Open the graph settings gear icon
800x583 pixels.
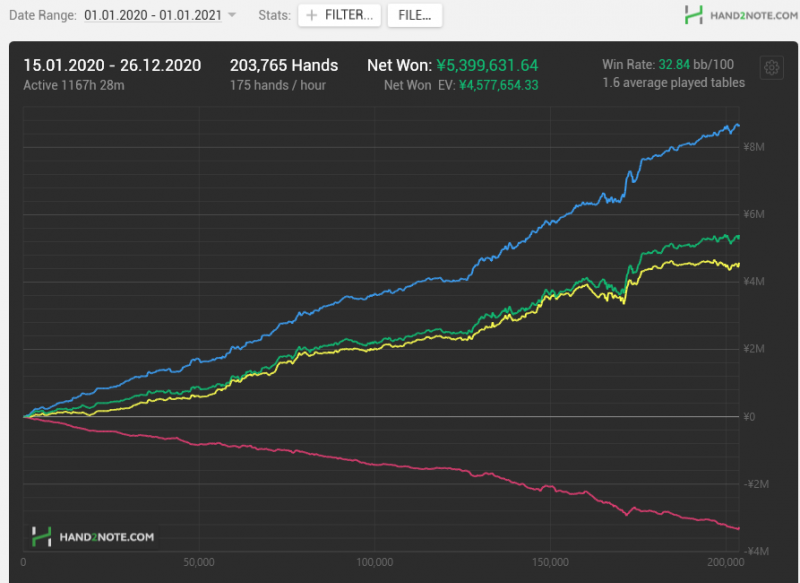coord(771,68)
